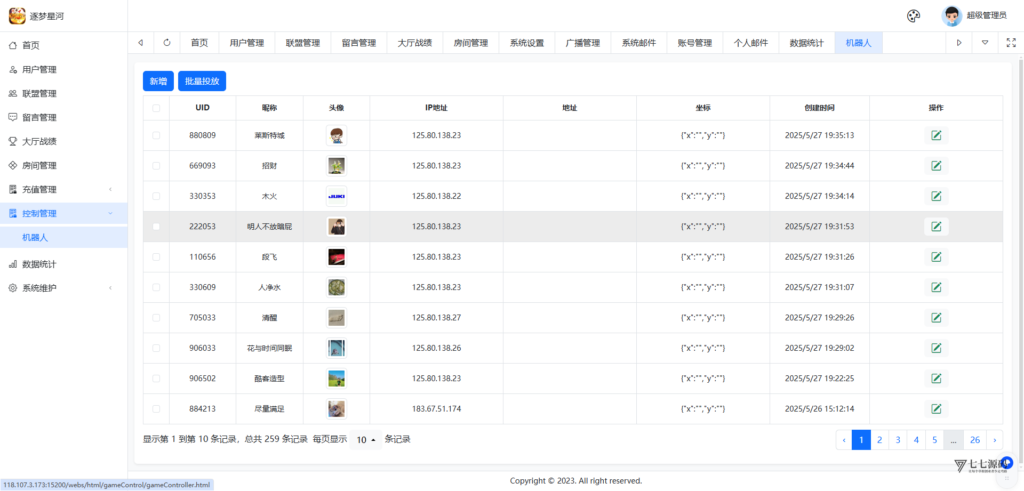The height and width of the screenshot is (491, 1024).
Task: Switch to the 机器人 tab
Action: 859,43
